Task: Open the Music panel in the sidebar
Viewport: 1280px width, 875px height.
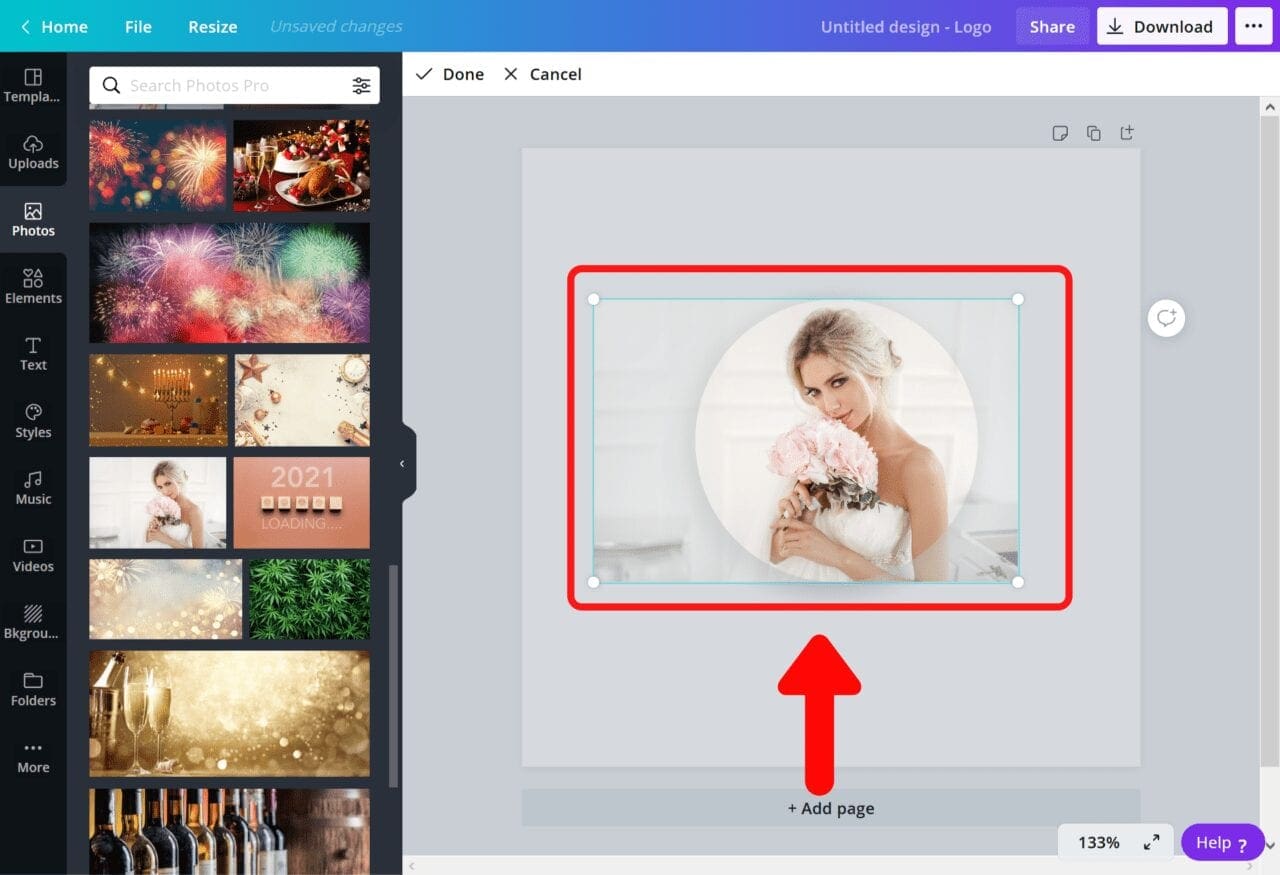Action: [x=33, y=487]
